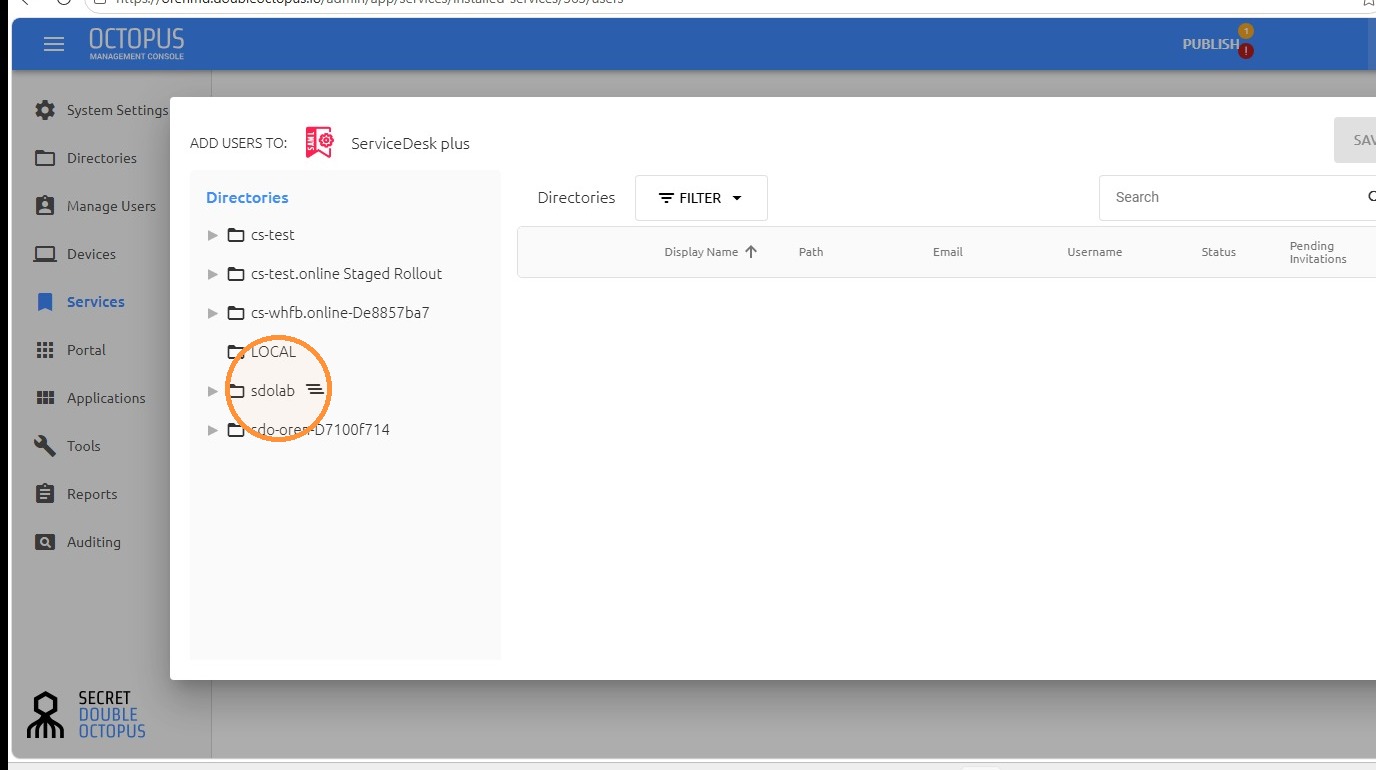Sort by the Path column header
1376x770 pixels.
pyautogui.click(x=811, y=252)
